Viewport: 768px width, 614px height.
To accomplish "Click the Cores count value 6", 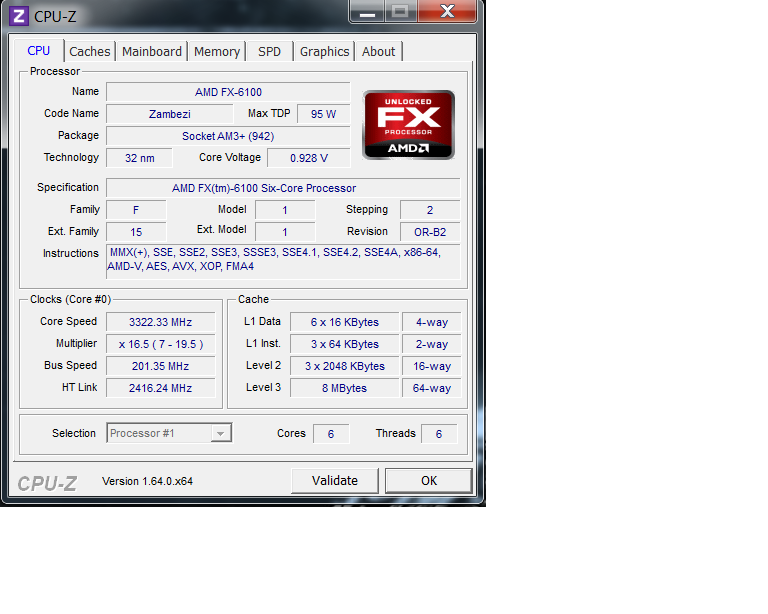I will click(x=331, y=434).
